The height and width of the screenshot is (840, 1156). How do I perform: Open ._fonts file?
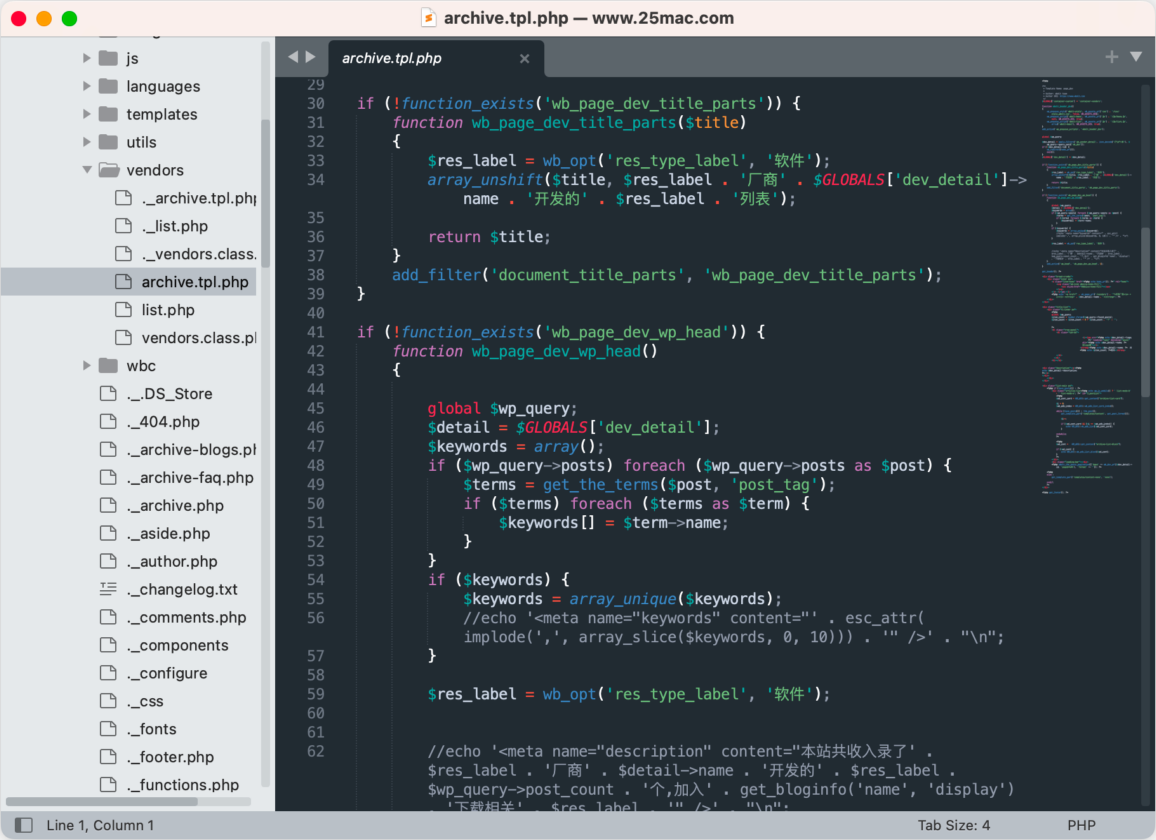(x=151, y=729)
